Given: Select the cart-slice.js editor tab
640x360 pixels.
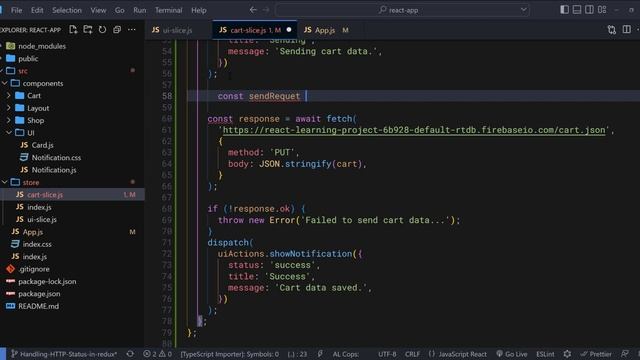Looking at the screenshot, I should tap(254, 30).
